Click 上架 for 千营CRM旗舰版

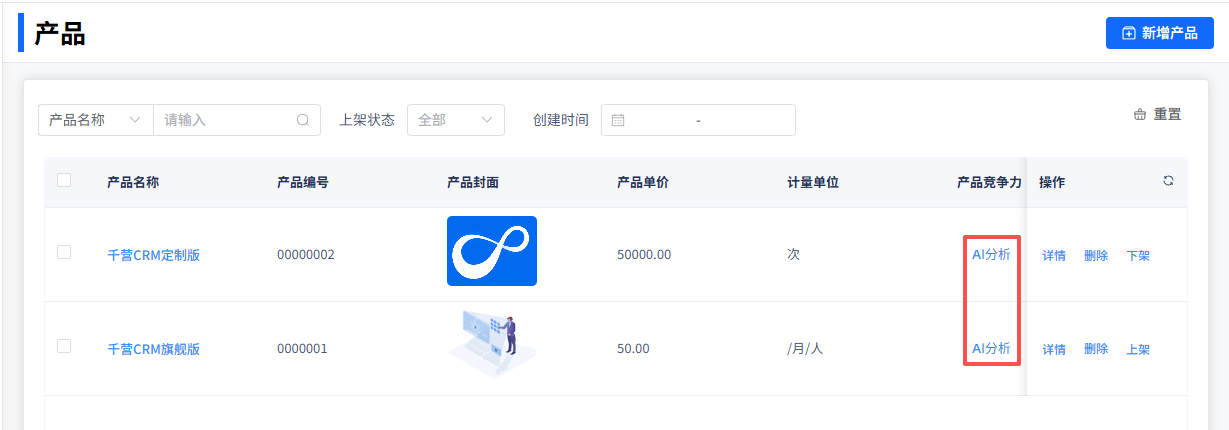[x=1138, y=349]
